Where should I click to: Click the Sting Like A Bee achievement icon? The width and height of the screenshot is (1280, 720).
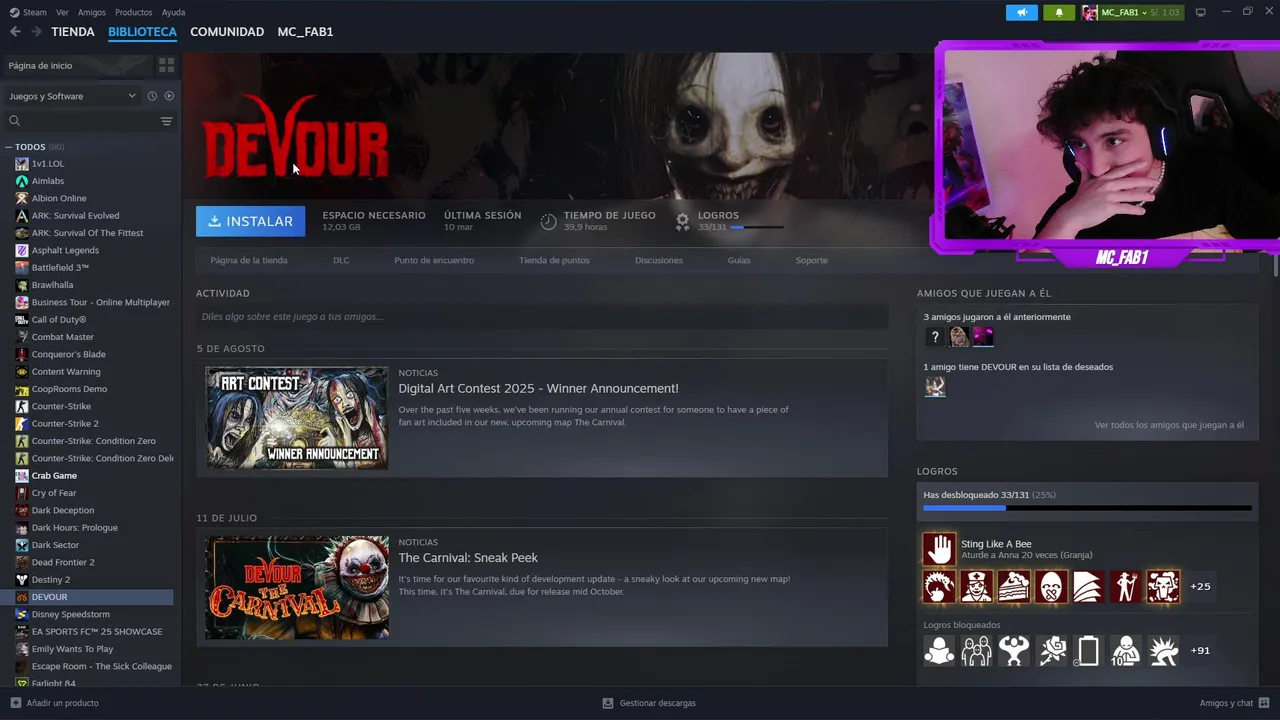pyautogui.click(x=939, y=548)
